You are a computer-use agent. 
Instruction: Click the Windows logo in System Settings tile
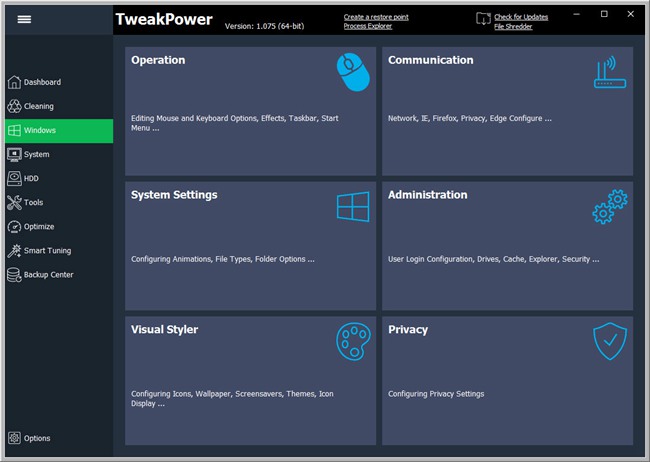353,207
